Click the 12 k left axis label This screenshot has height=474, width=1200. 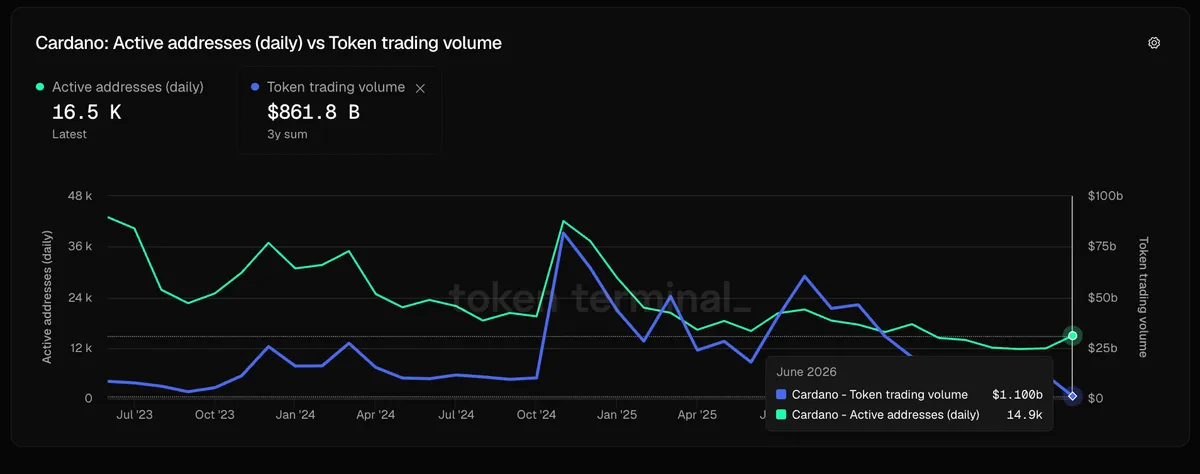pyautogui.click(x=81, y=348)
